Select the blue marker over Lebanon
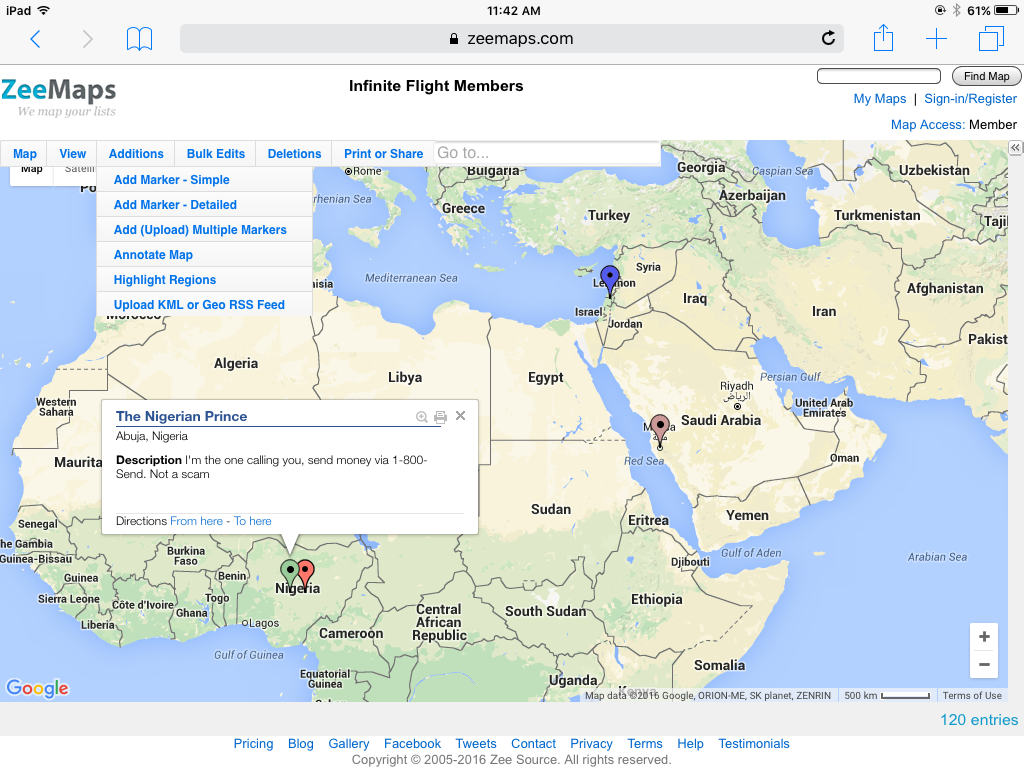This screenshot has height=768, width=1024. (x=609, y=281)
